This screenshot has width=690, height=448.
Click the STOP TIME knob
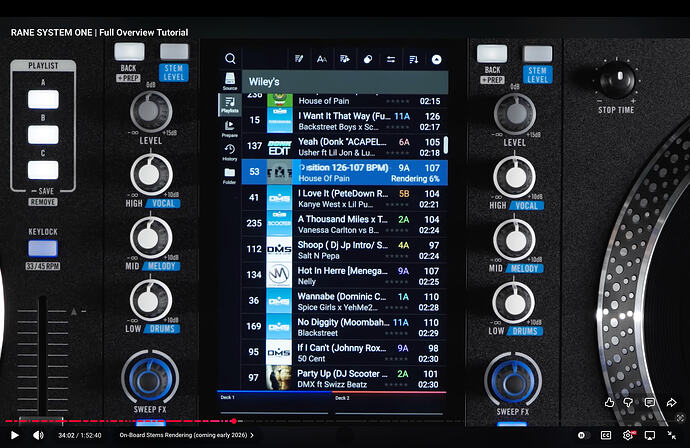pos(616,80)
